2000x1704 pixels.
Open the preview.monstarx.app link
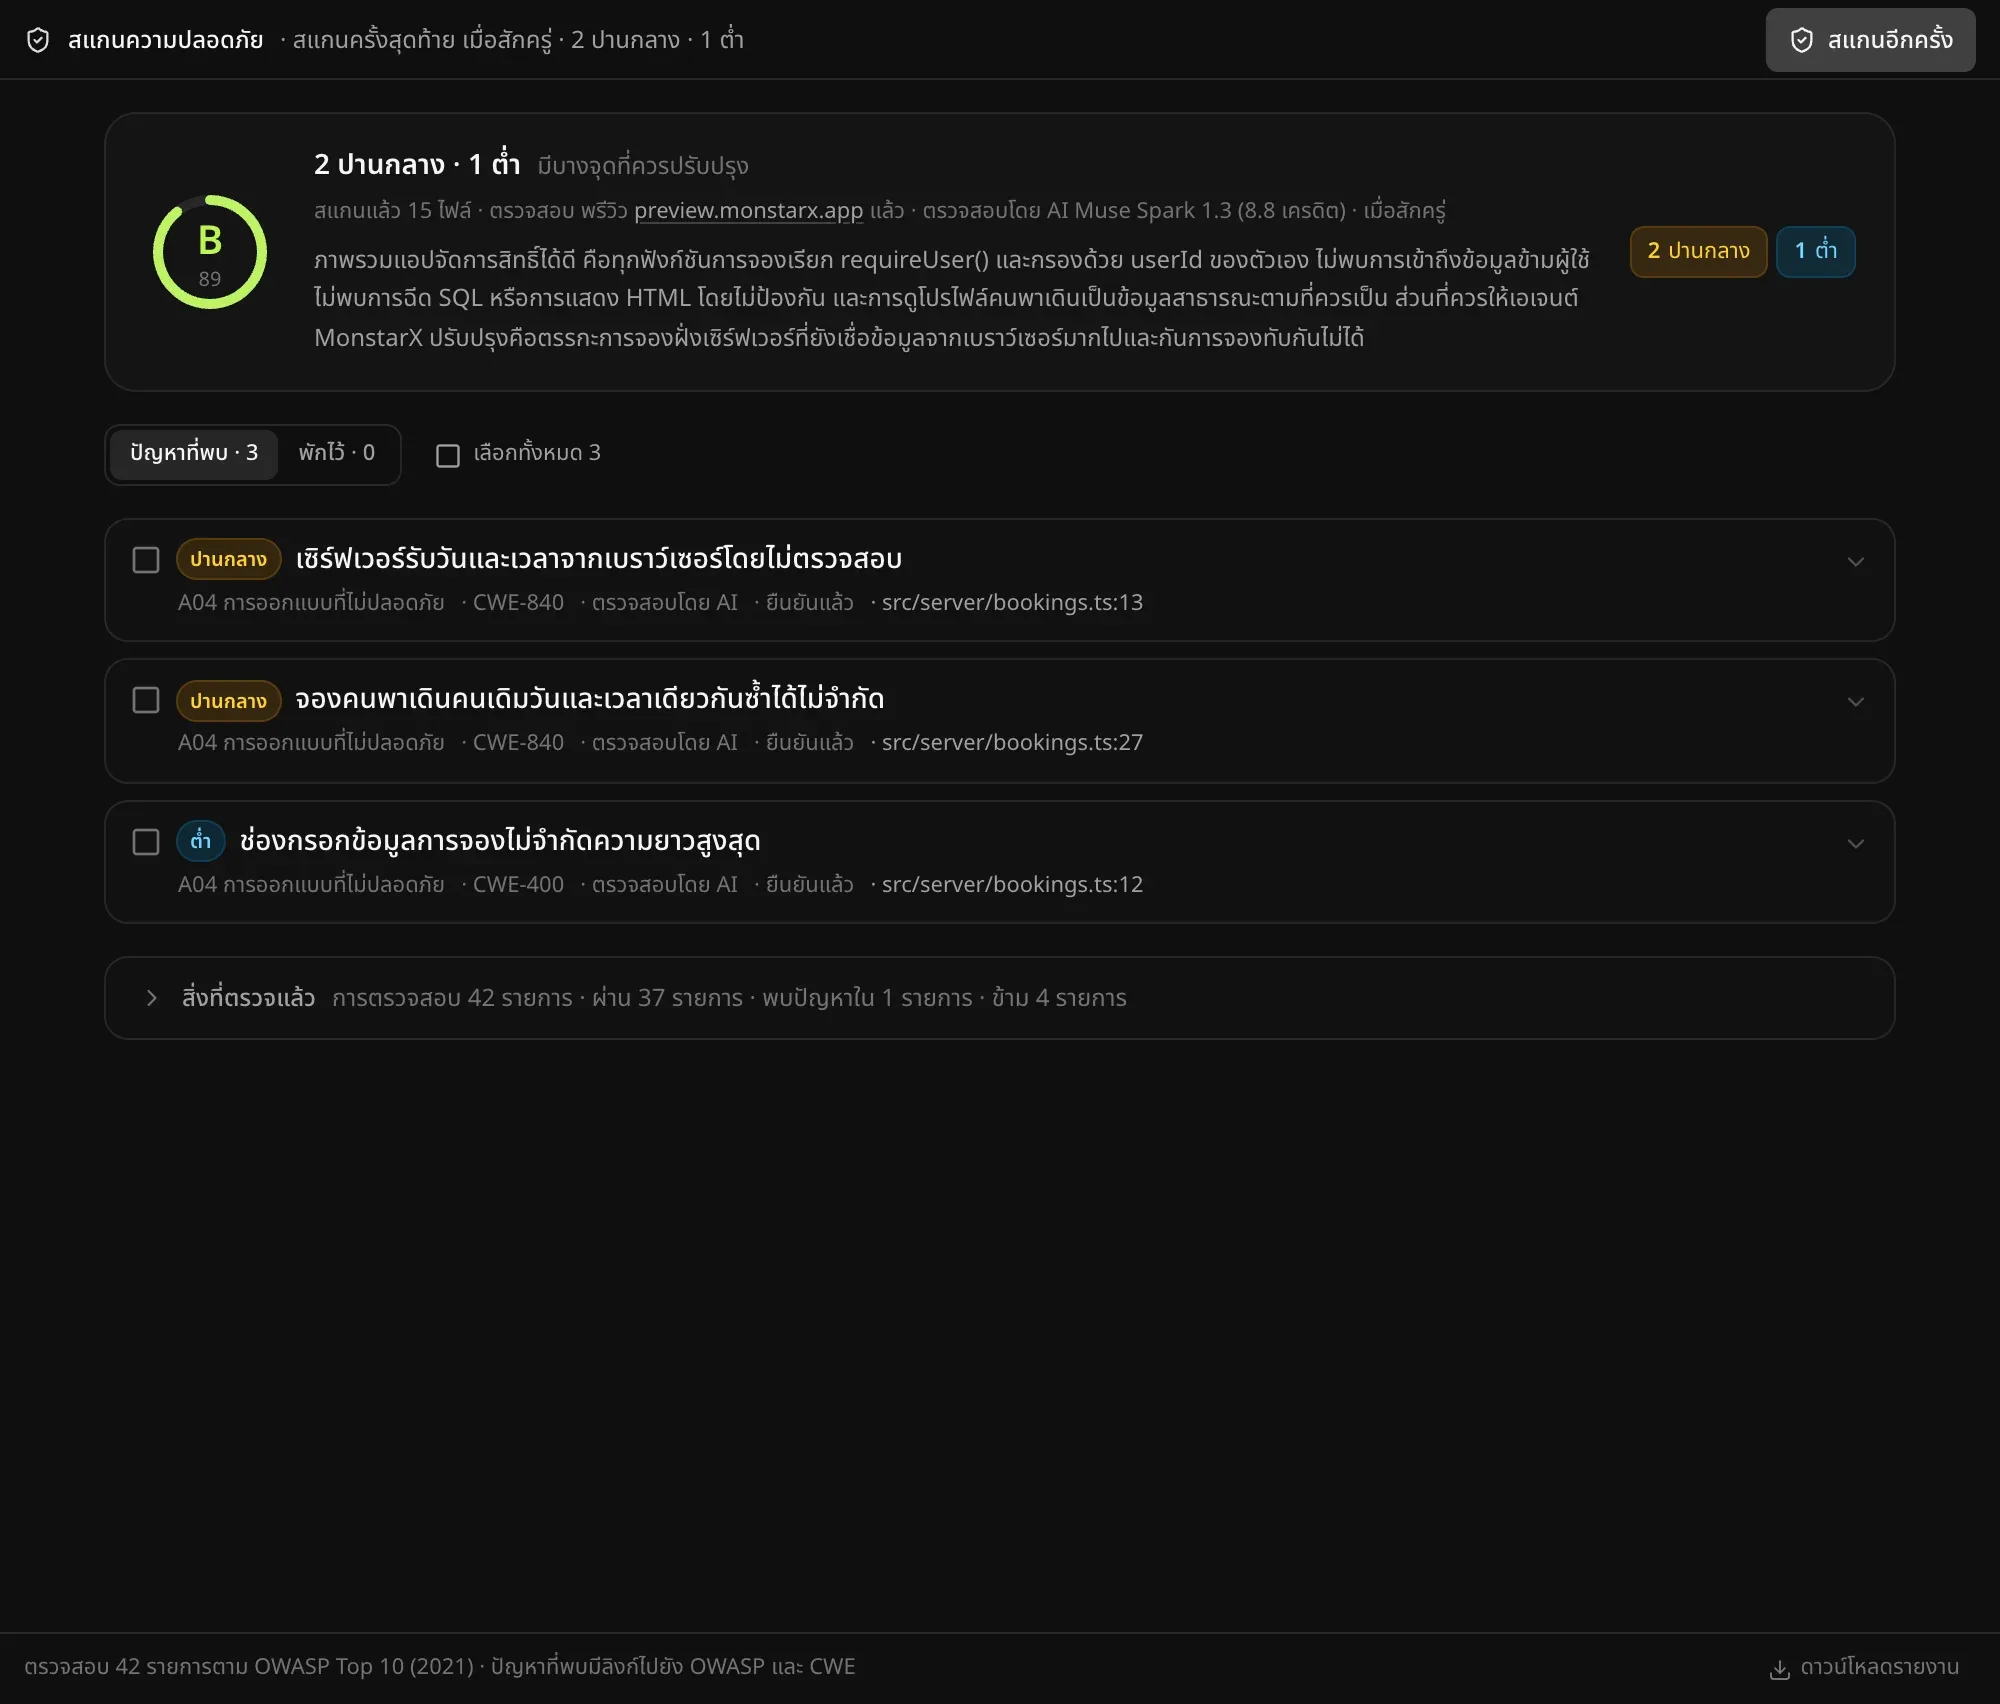point(748,210)
